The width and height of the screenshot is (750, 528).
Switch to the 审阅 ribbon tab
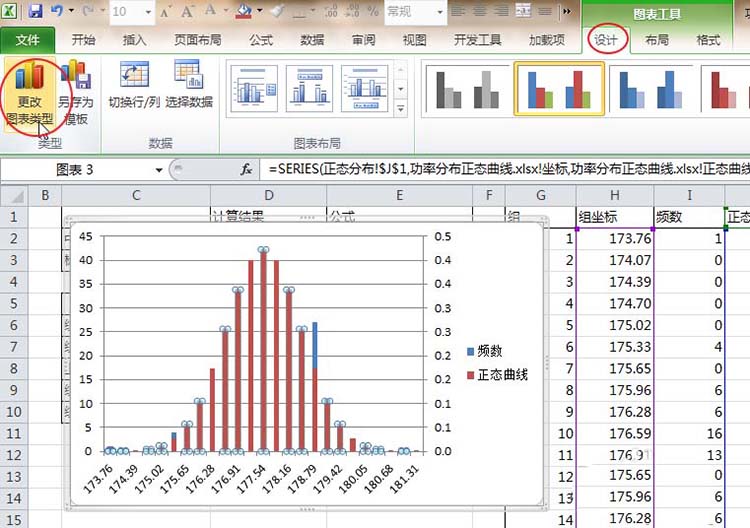(x=364, y=40)
